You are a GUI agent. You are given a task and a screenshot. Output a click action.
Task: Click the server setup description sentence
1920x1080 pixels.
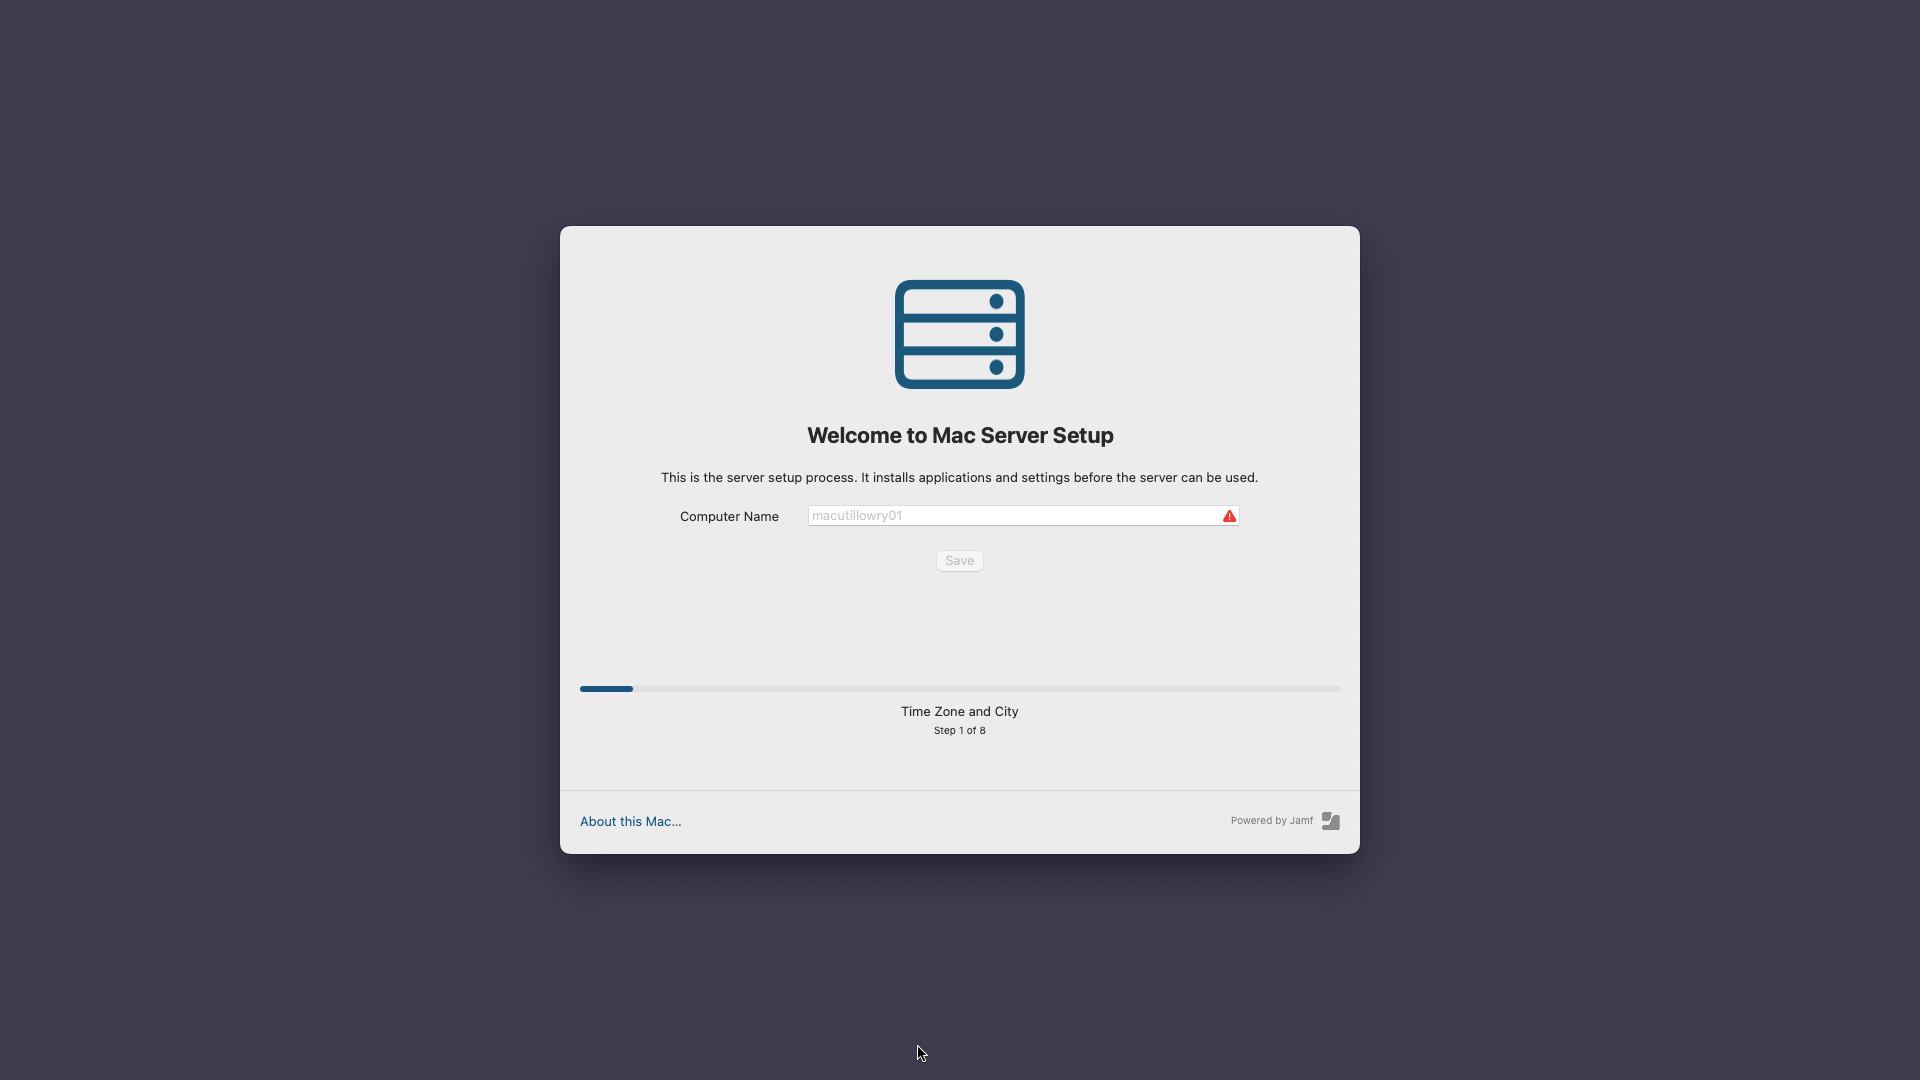tap(959, 477)
